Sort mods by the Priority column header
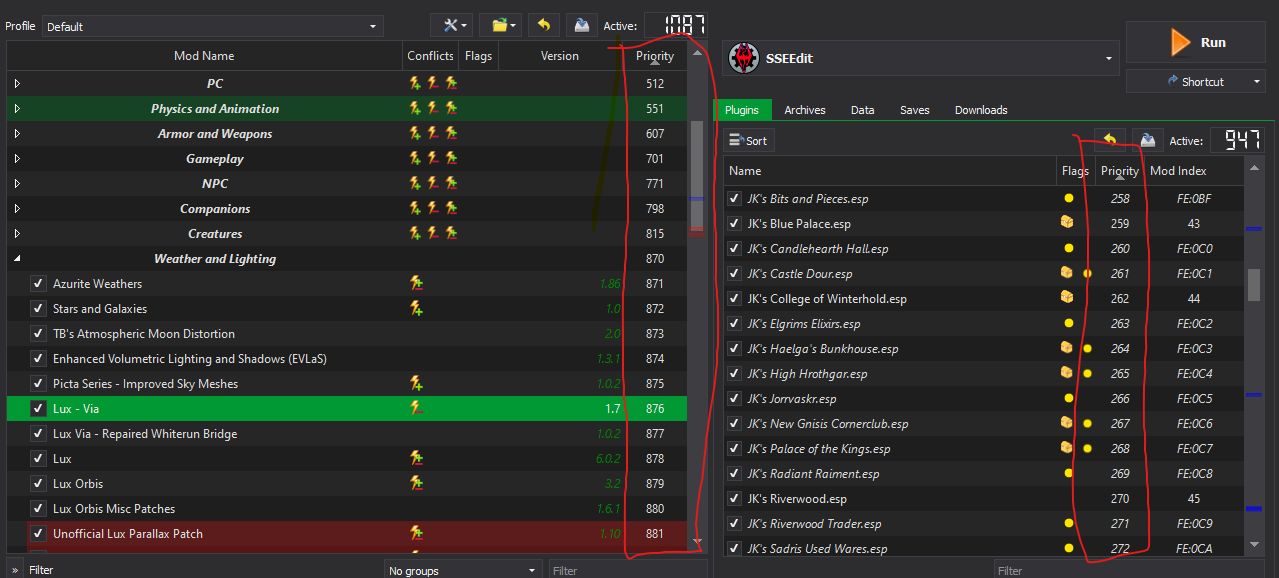The height and width of the screenshot is (578, 1279). 655,56
